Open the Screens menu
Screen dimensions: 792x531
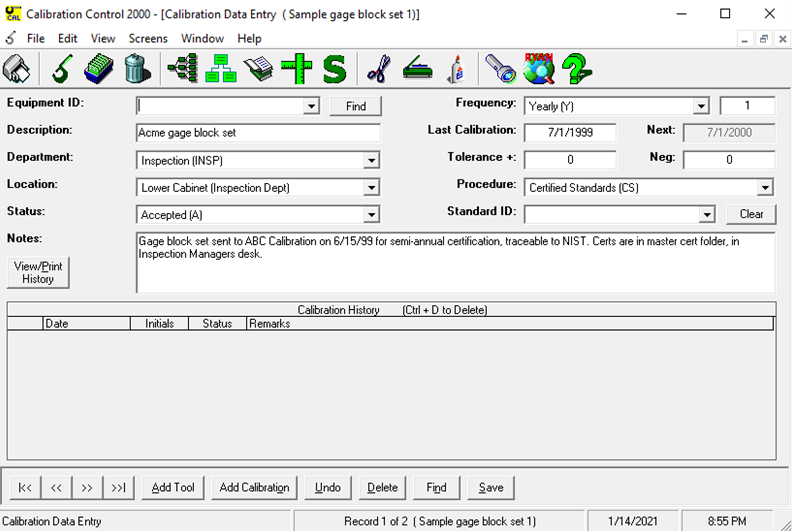click(147, 38)
